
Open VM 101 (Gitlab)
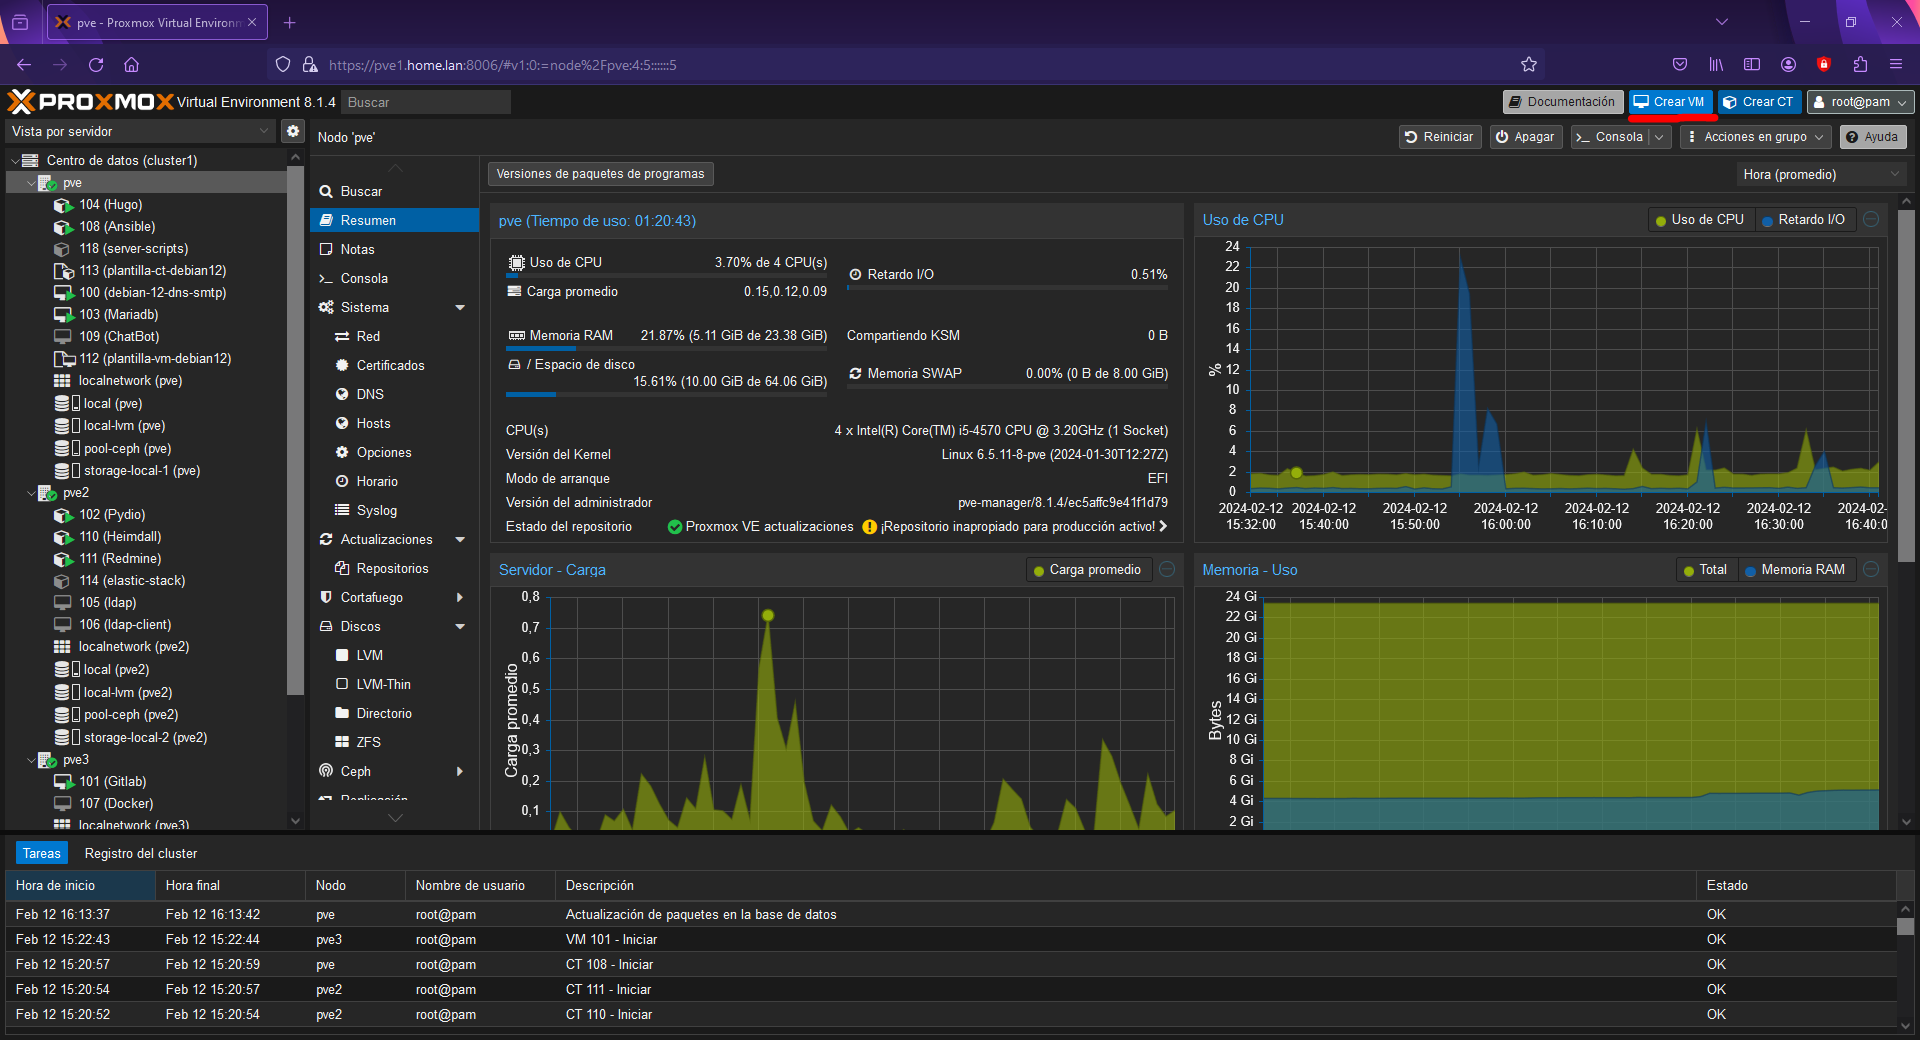point(112,782)
